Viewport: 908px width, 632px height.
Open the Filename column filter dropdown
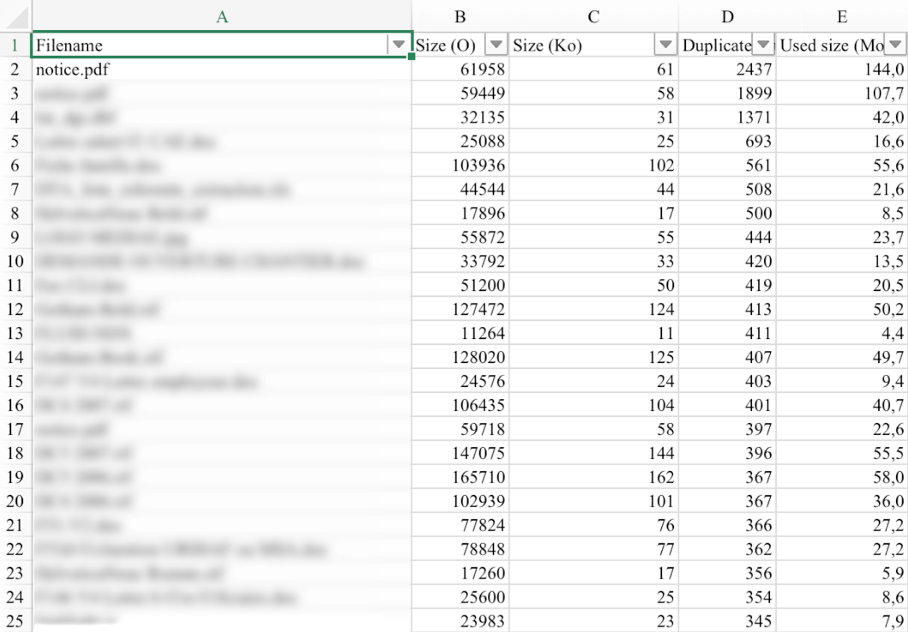[399, 45]
